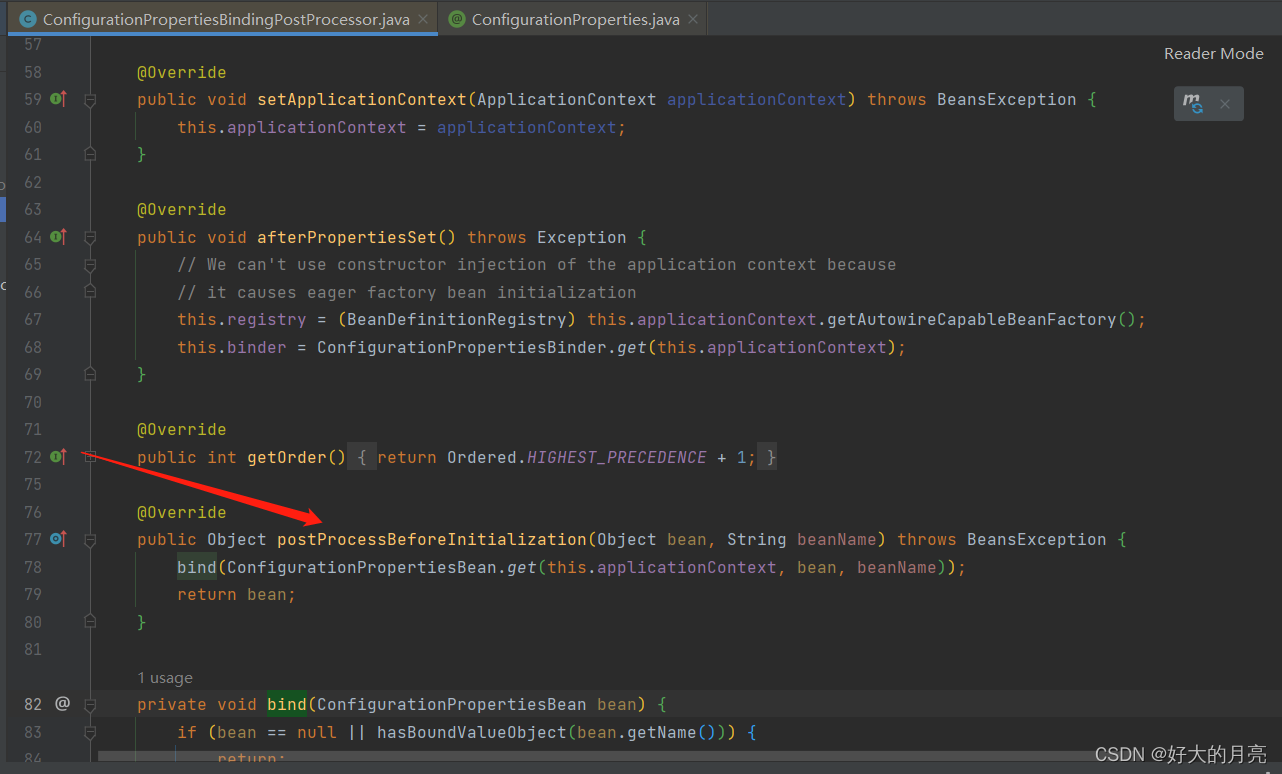
Task: Switch to ConfigurationPropertiesBindingPostProcessor.java tab
Action: tap(226, 19)
